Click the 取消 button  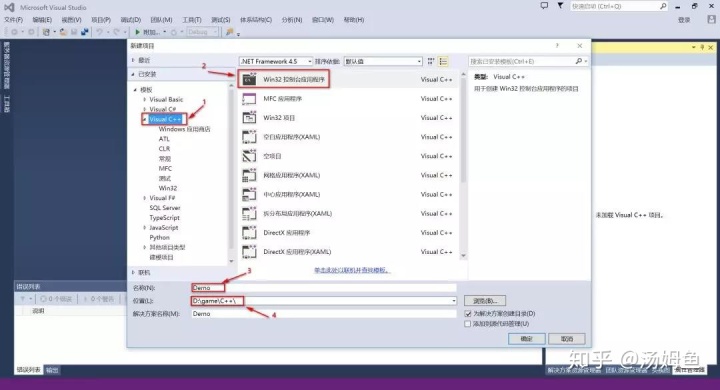[567, 339]
